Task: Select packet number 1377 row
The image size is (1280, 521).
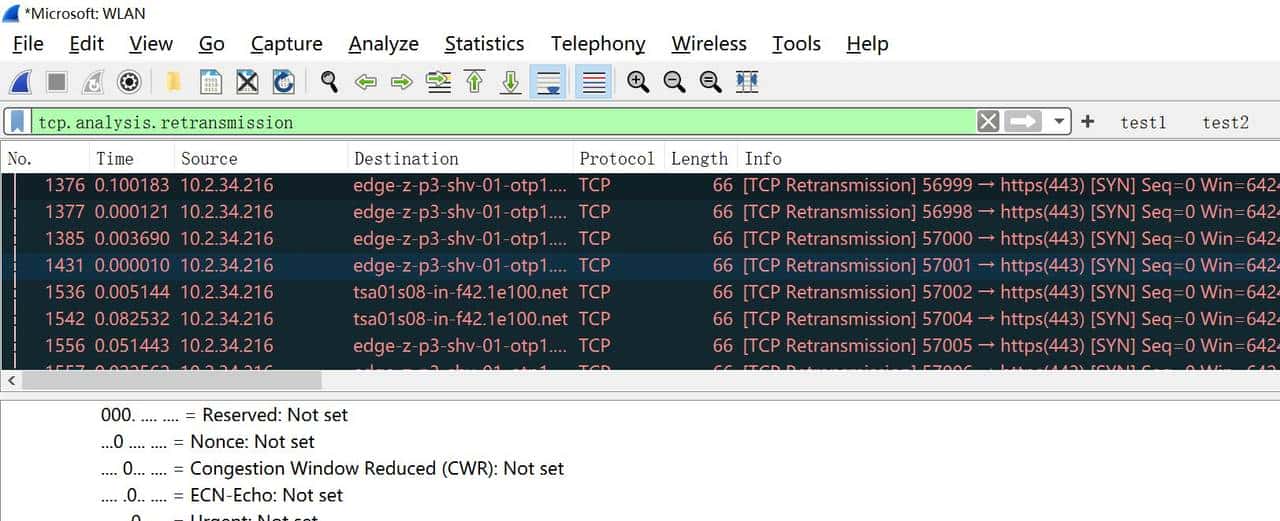Action: click(x=640, y=212)
